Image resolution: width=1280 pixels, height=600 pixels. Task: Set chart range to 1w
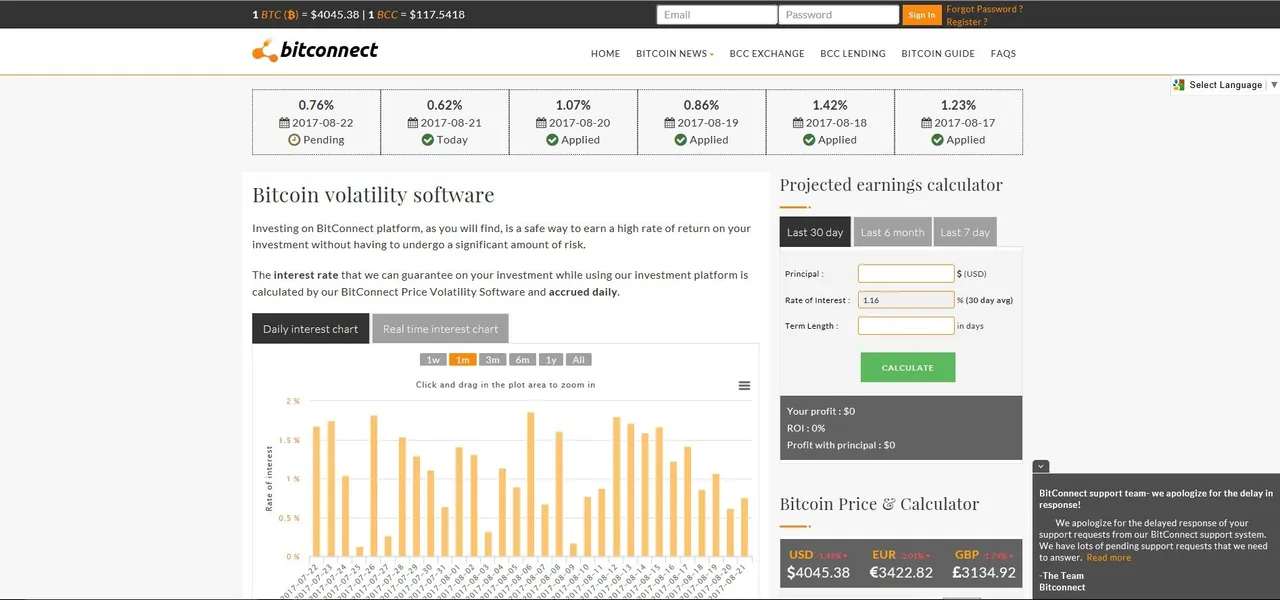click(433, 360)
